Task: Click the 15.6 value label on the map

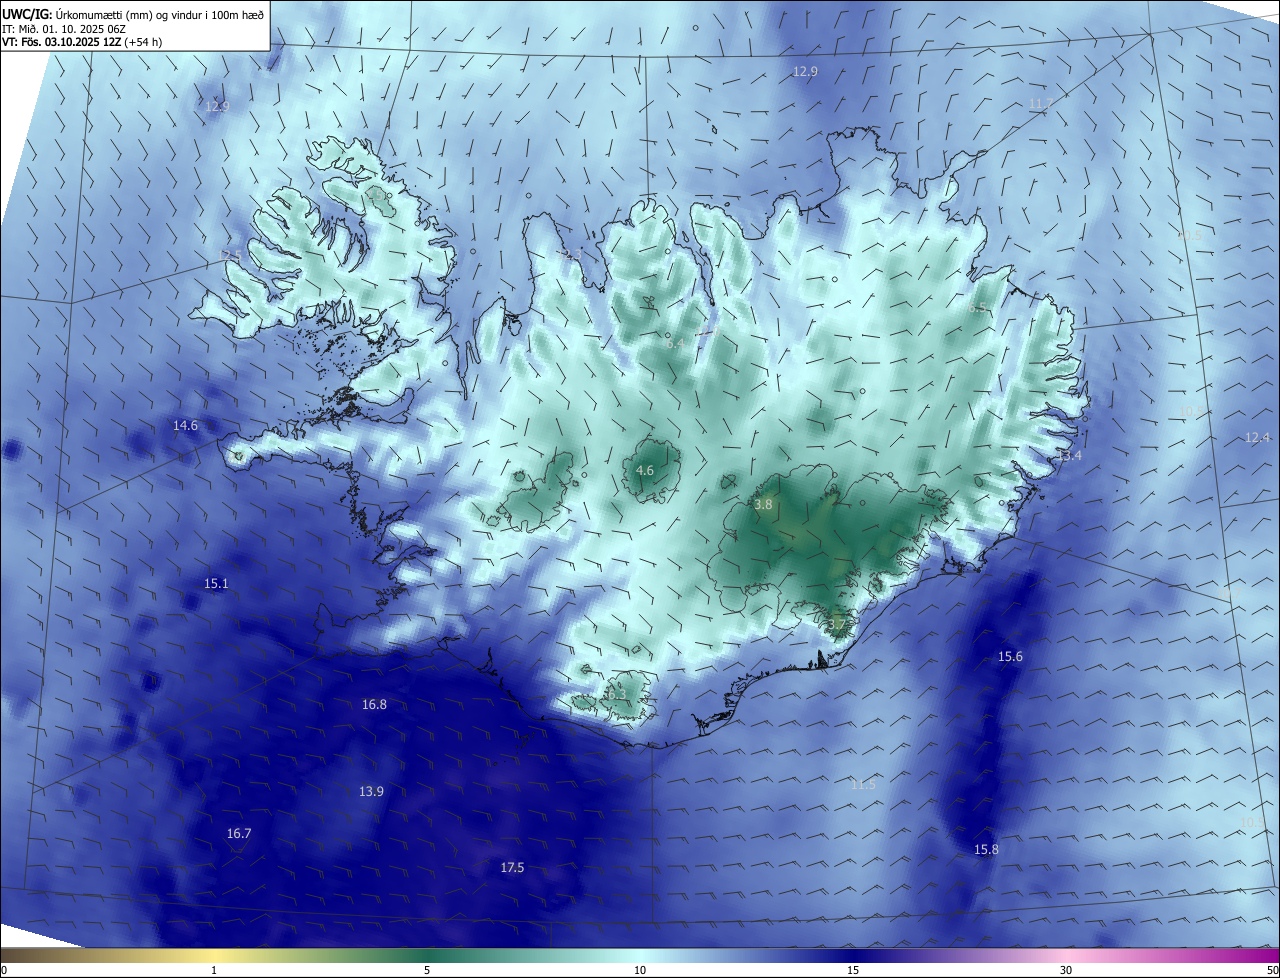Action: pyautogui.click(x=1011, y=657)
